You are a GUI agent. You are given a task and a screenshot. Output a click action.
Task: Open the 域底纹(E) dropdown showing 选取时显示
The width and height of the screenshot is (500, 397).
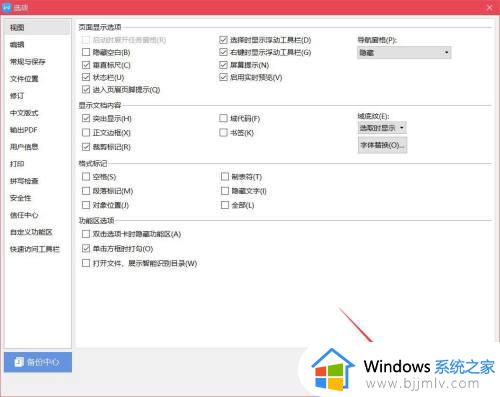pyautogui.click(x=382, y=128)
